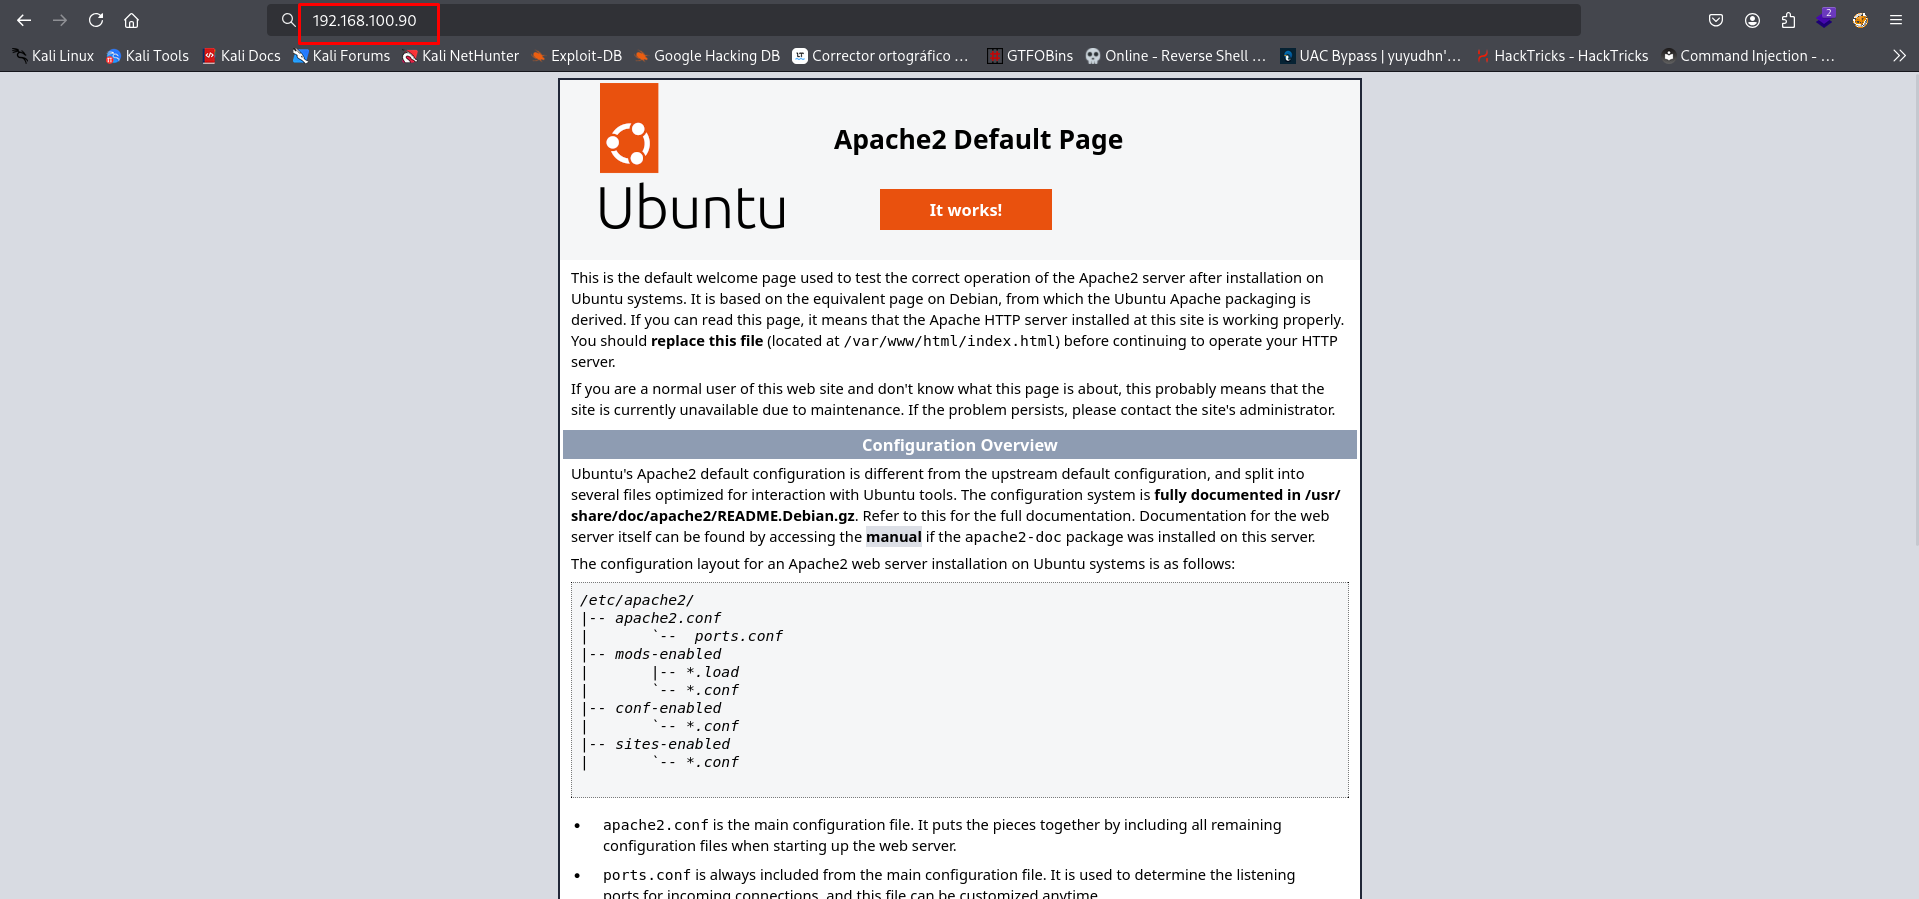The width and height of the screenshot is (1919, 899).
Task: Open the Pocket save icon
Action: (x=1716, y=20)
